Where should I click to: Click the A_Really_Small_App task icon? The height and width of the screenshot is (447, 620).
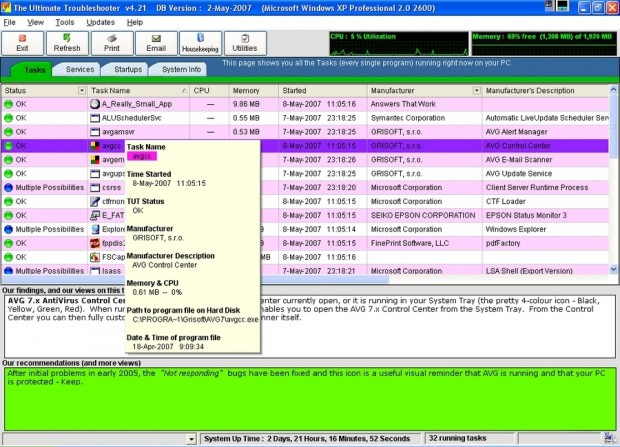95,104
